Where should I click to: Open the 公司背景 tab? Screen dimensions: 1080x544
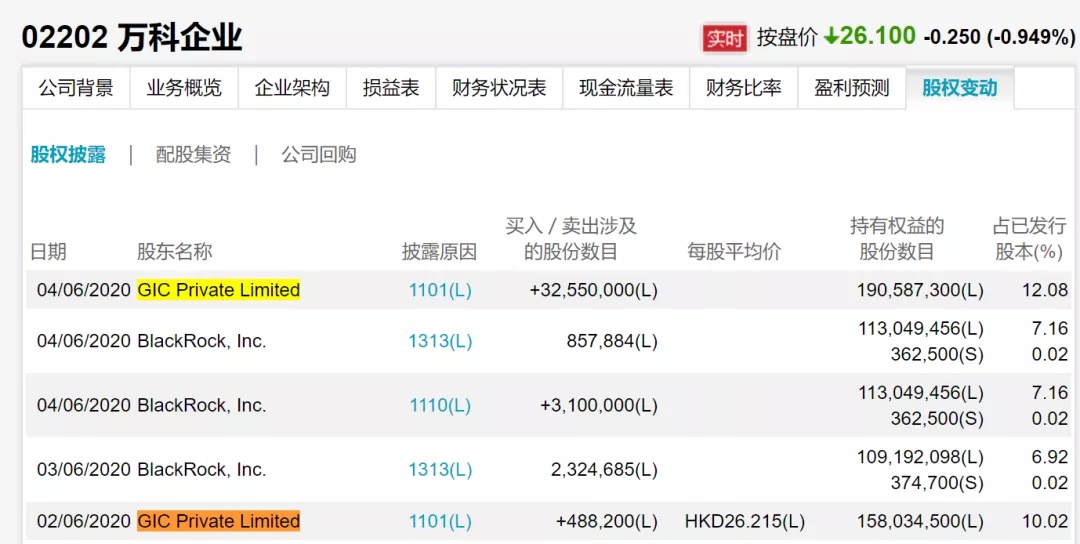coord(76,88)
